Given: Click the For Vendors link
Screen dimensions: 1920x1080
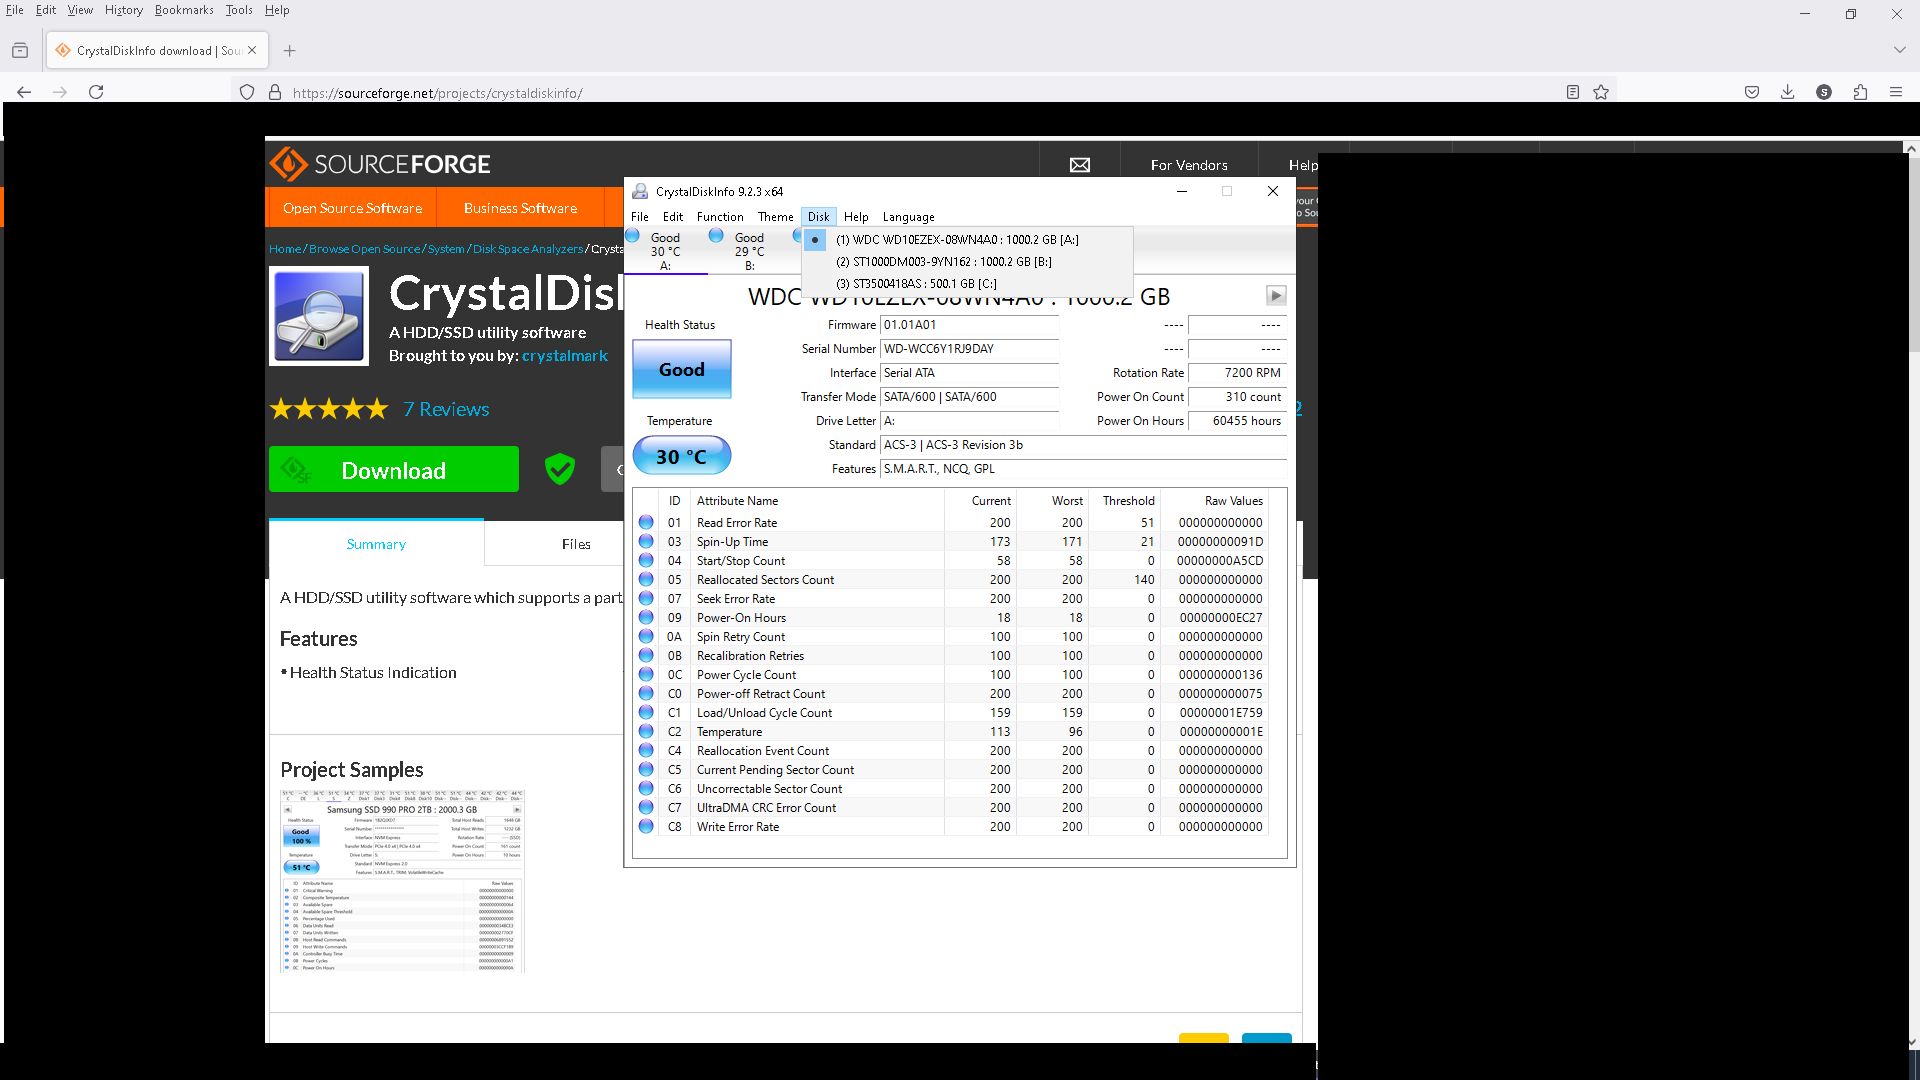Looking at the screenshot, I should (x=1189, y=165).
